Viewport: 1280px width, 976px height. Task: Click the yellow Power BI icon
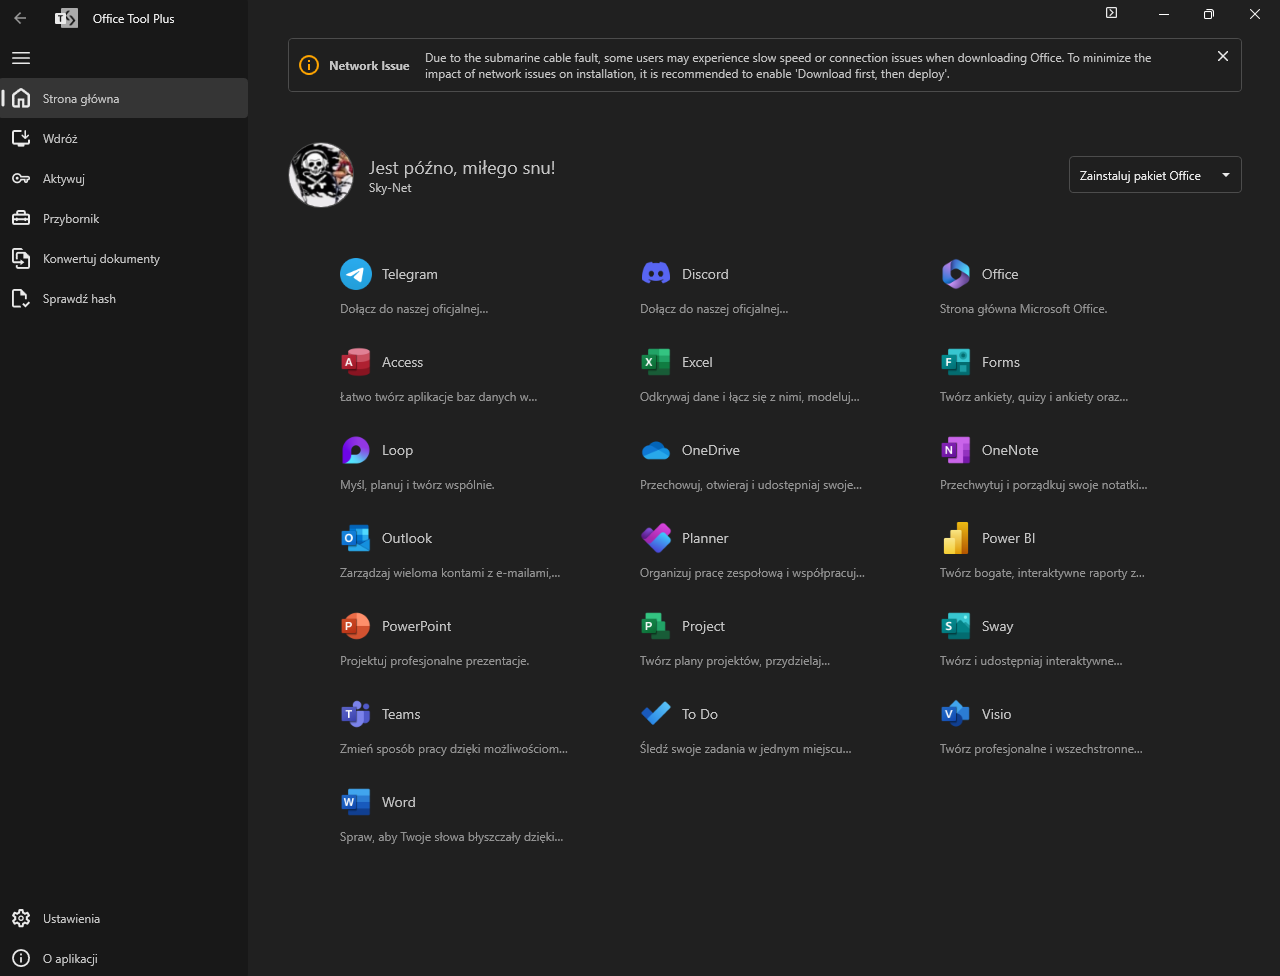tap(956, 538)
